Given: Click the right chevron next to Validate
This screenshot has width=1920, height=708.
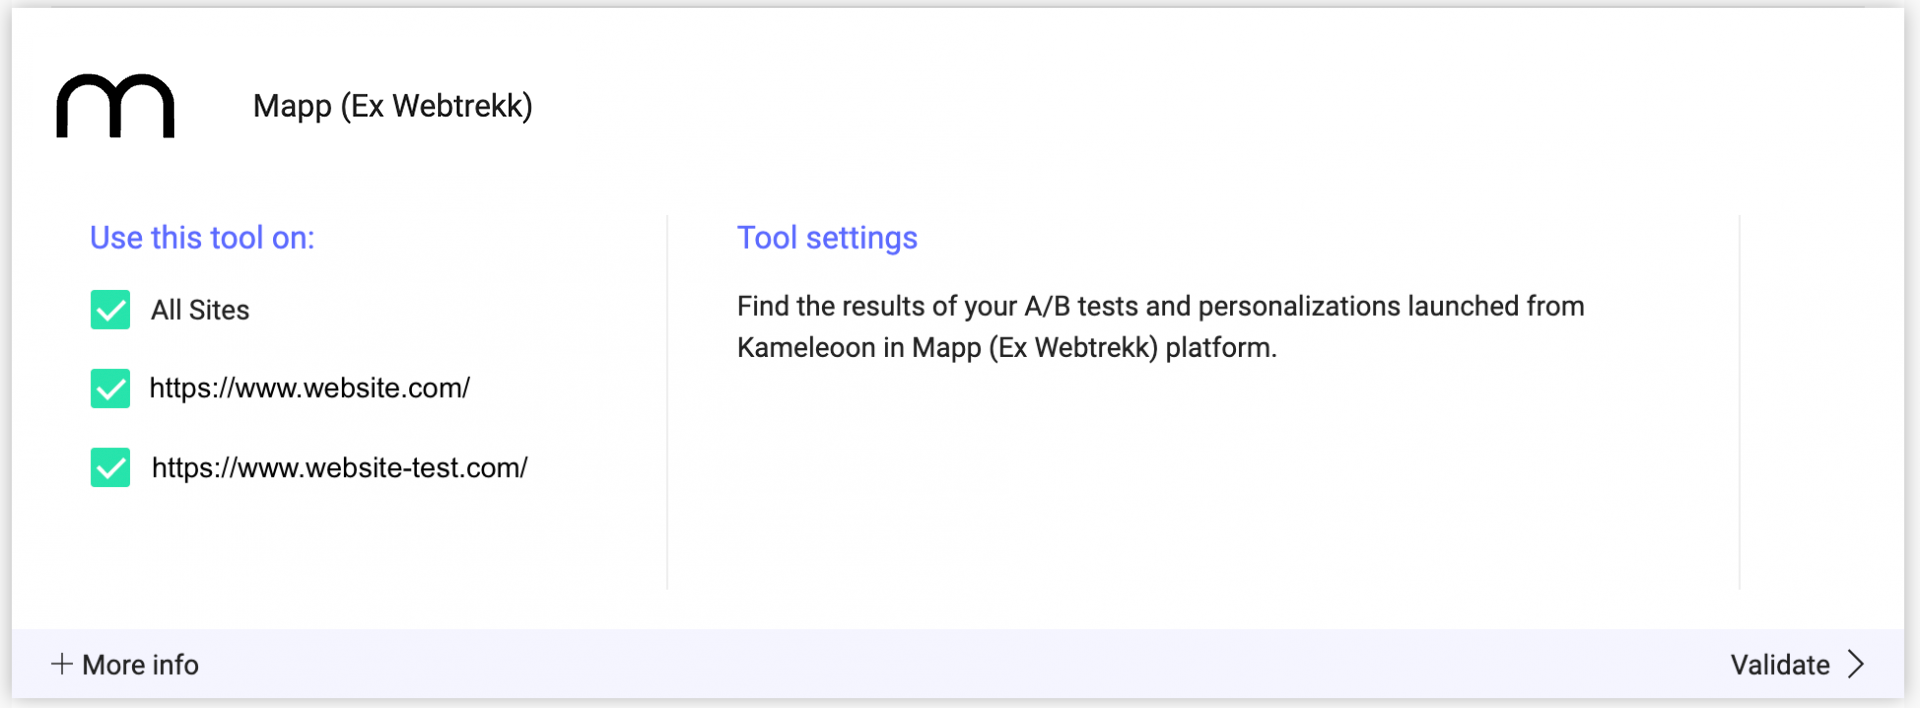Looking at the screenshot, I should pyautogui.click(x=1856, y=664).
